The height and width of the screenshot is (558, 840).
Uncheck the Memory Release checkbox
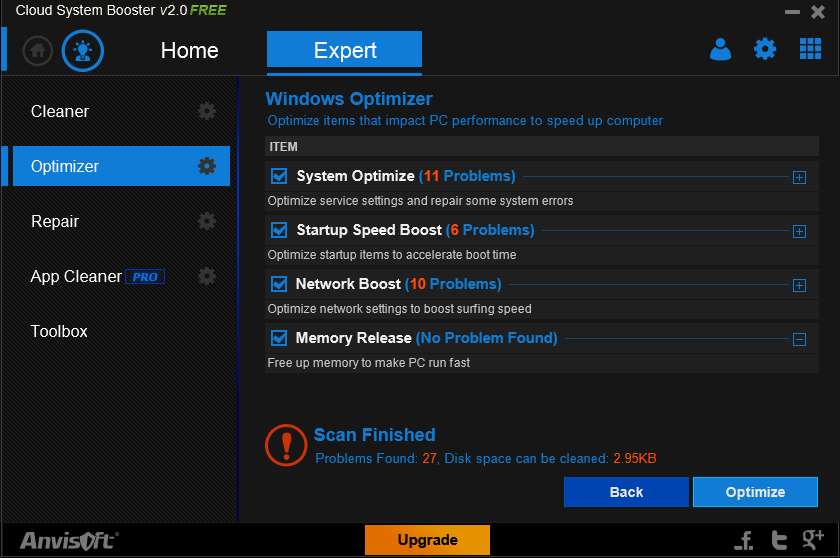coord(279,338)
